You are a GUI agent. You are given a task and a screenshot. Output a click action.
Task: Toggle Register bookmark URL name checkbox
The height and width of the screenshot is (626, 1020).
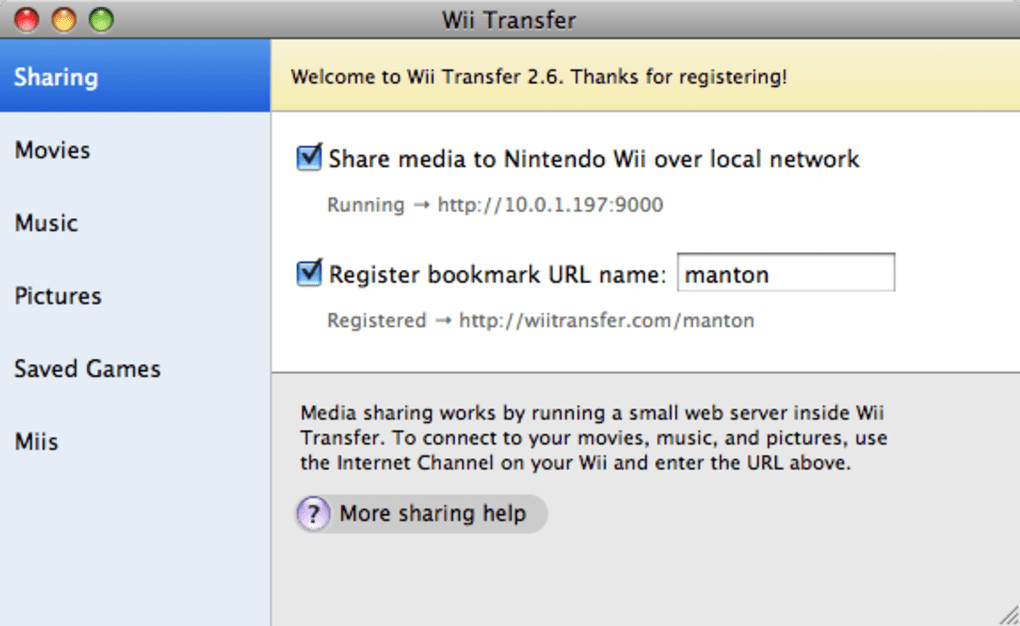tap(310, 273)
